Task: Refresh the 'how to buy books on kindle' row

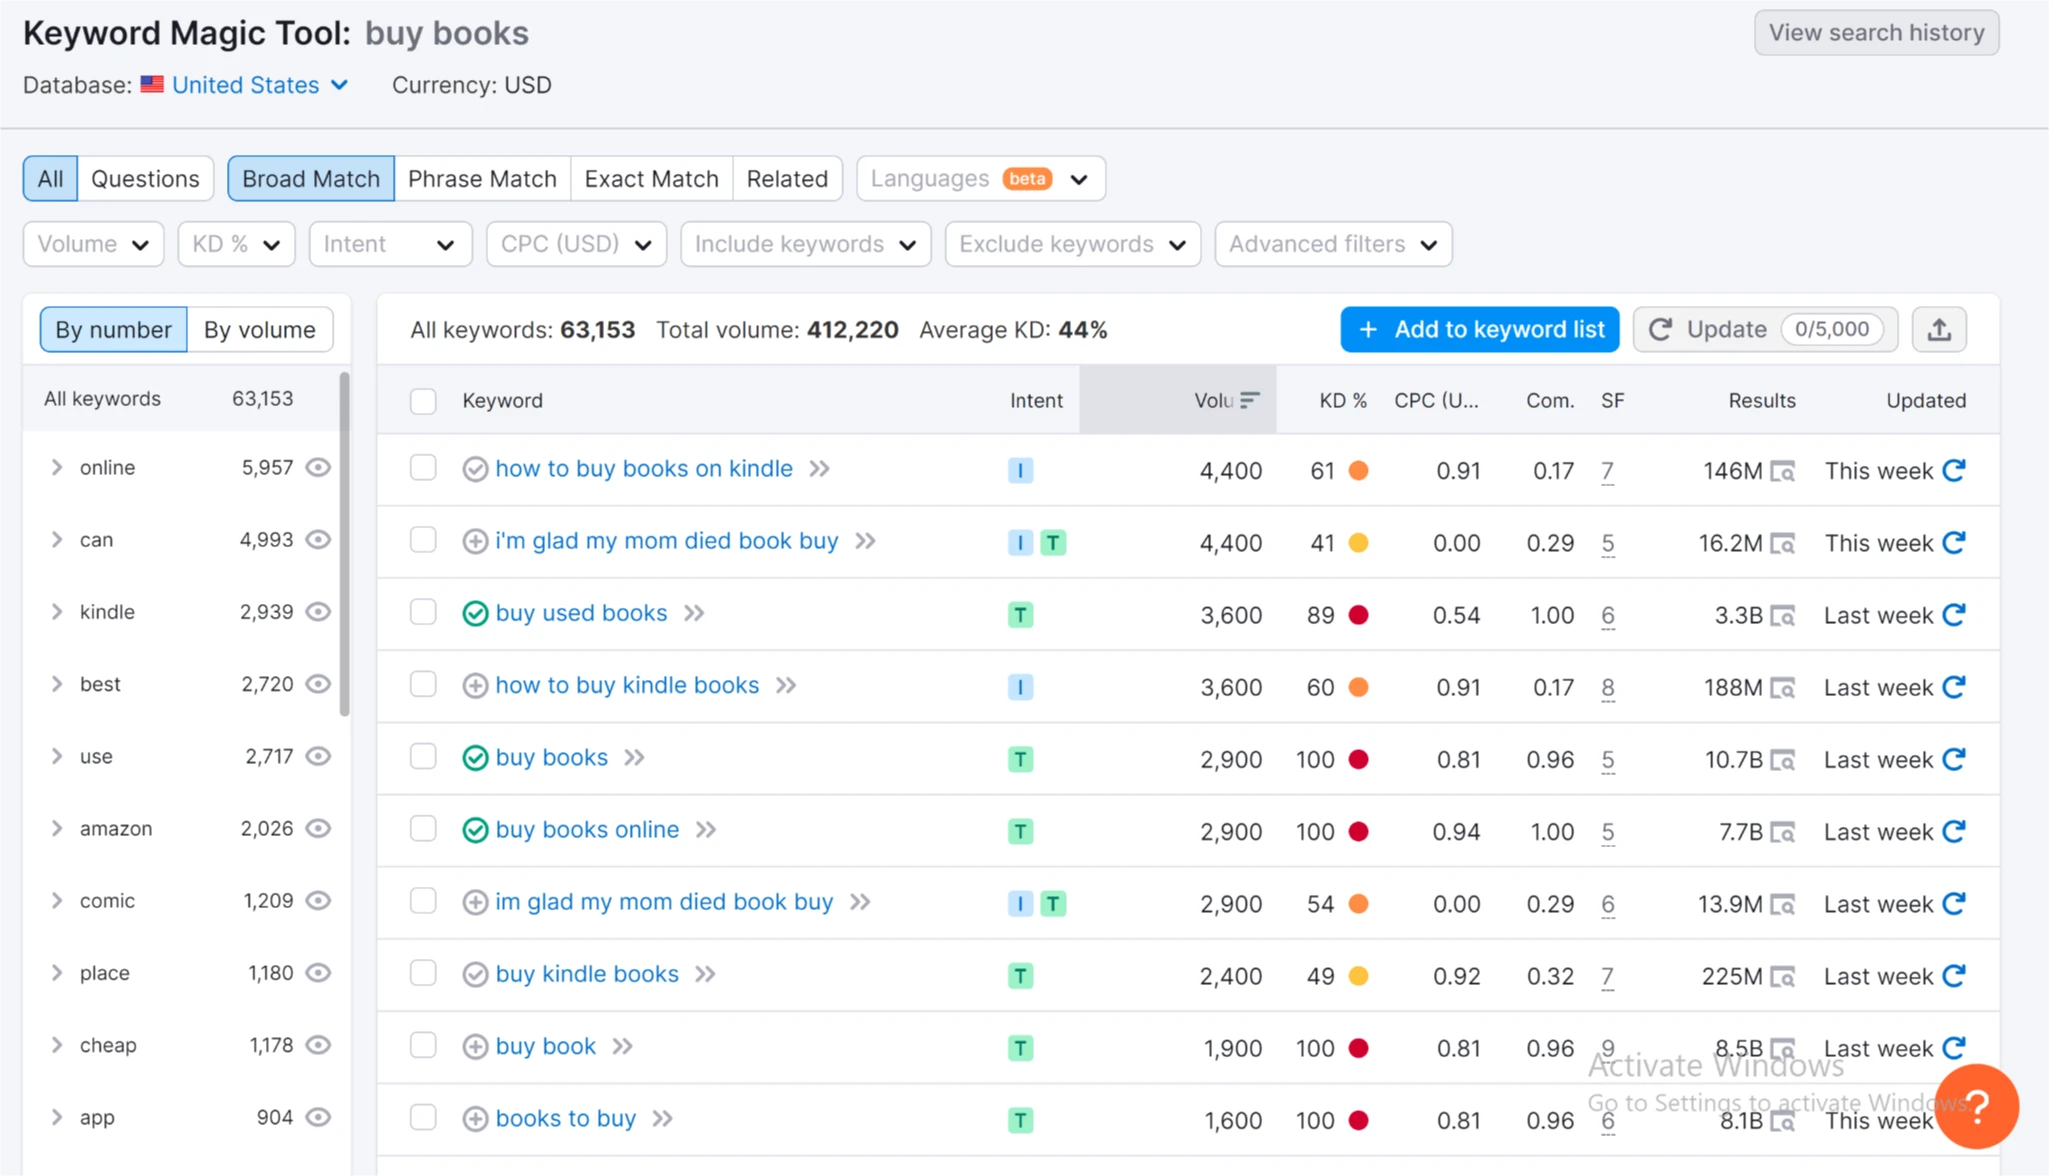Action: point(1954,470)
